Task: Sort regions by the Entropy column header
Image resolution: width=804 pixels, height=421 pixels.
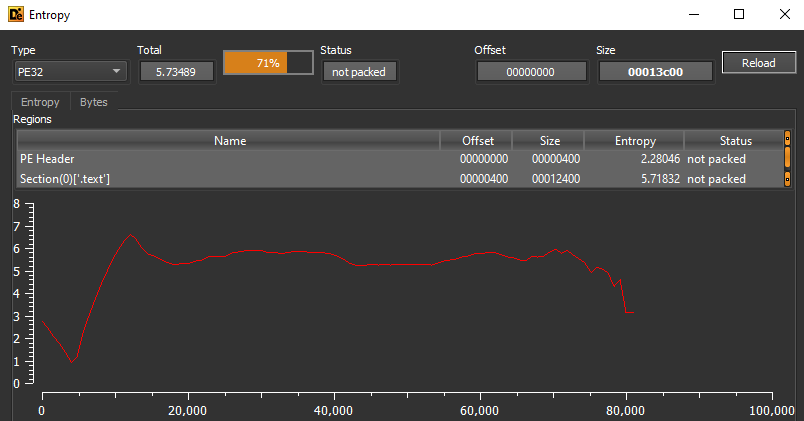Action: [634, 141]
